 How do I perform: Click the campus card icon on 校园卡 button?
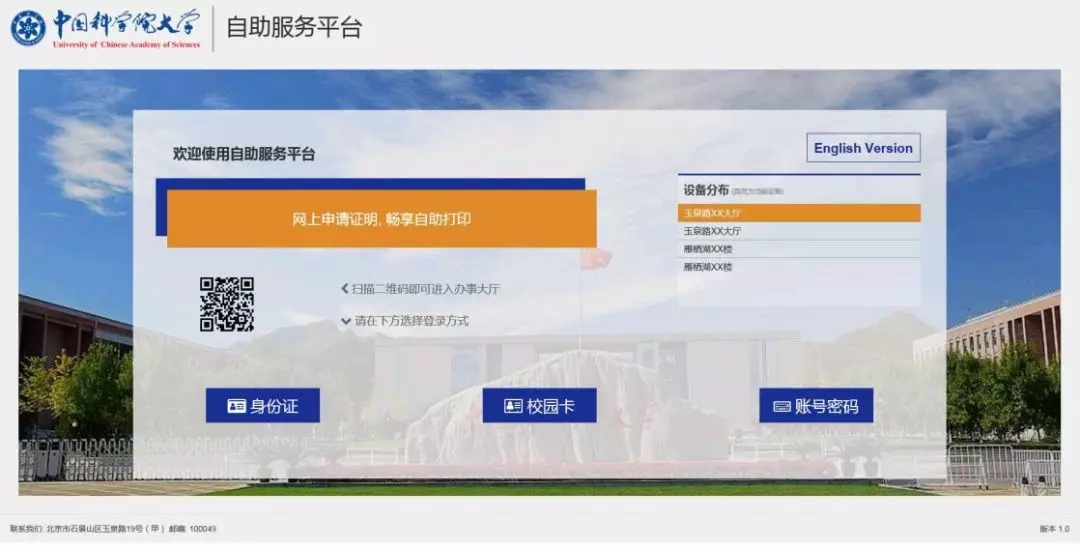click(513, 406)
